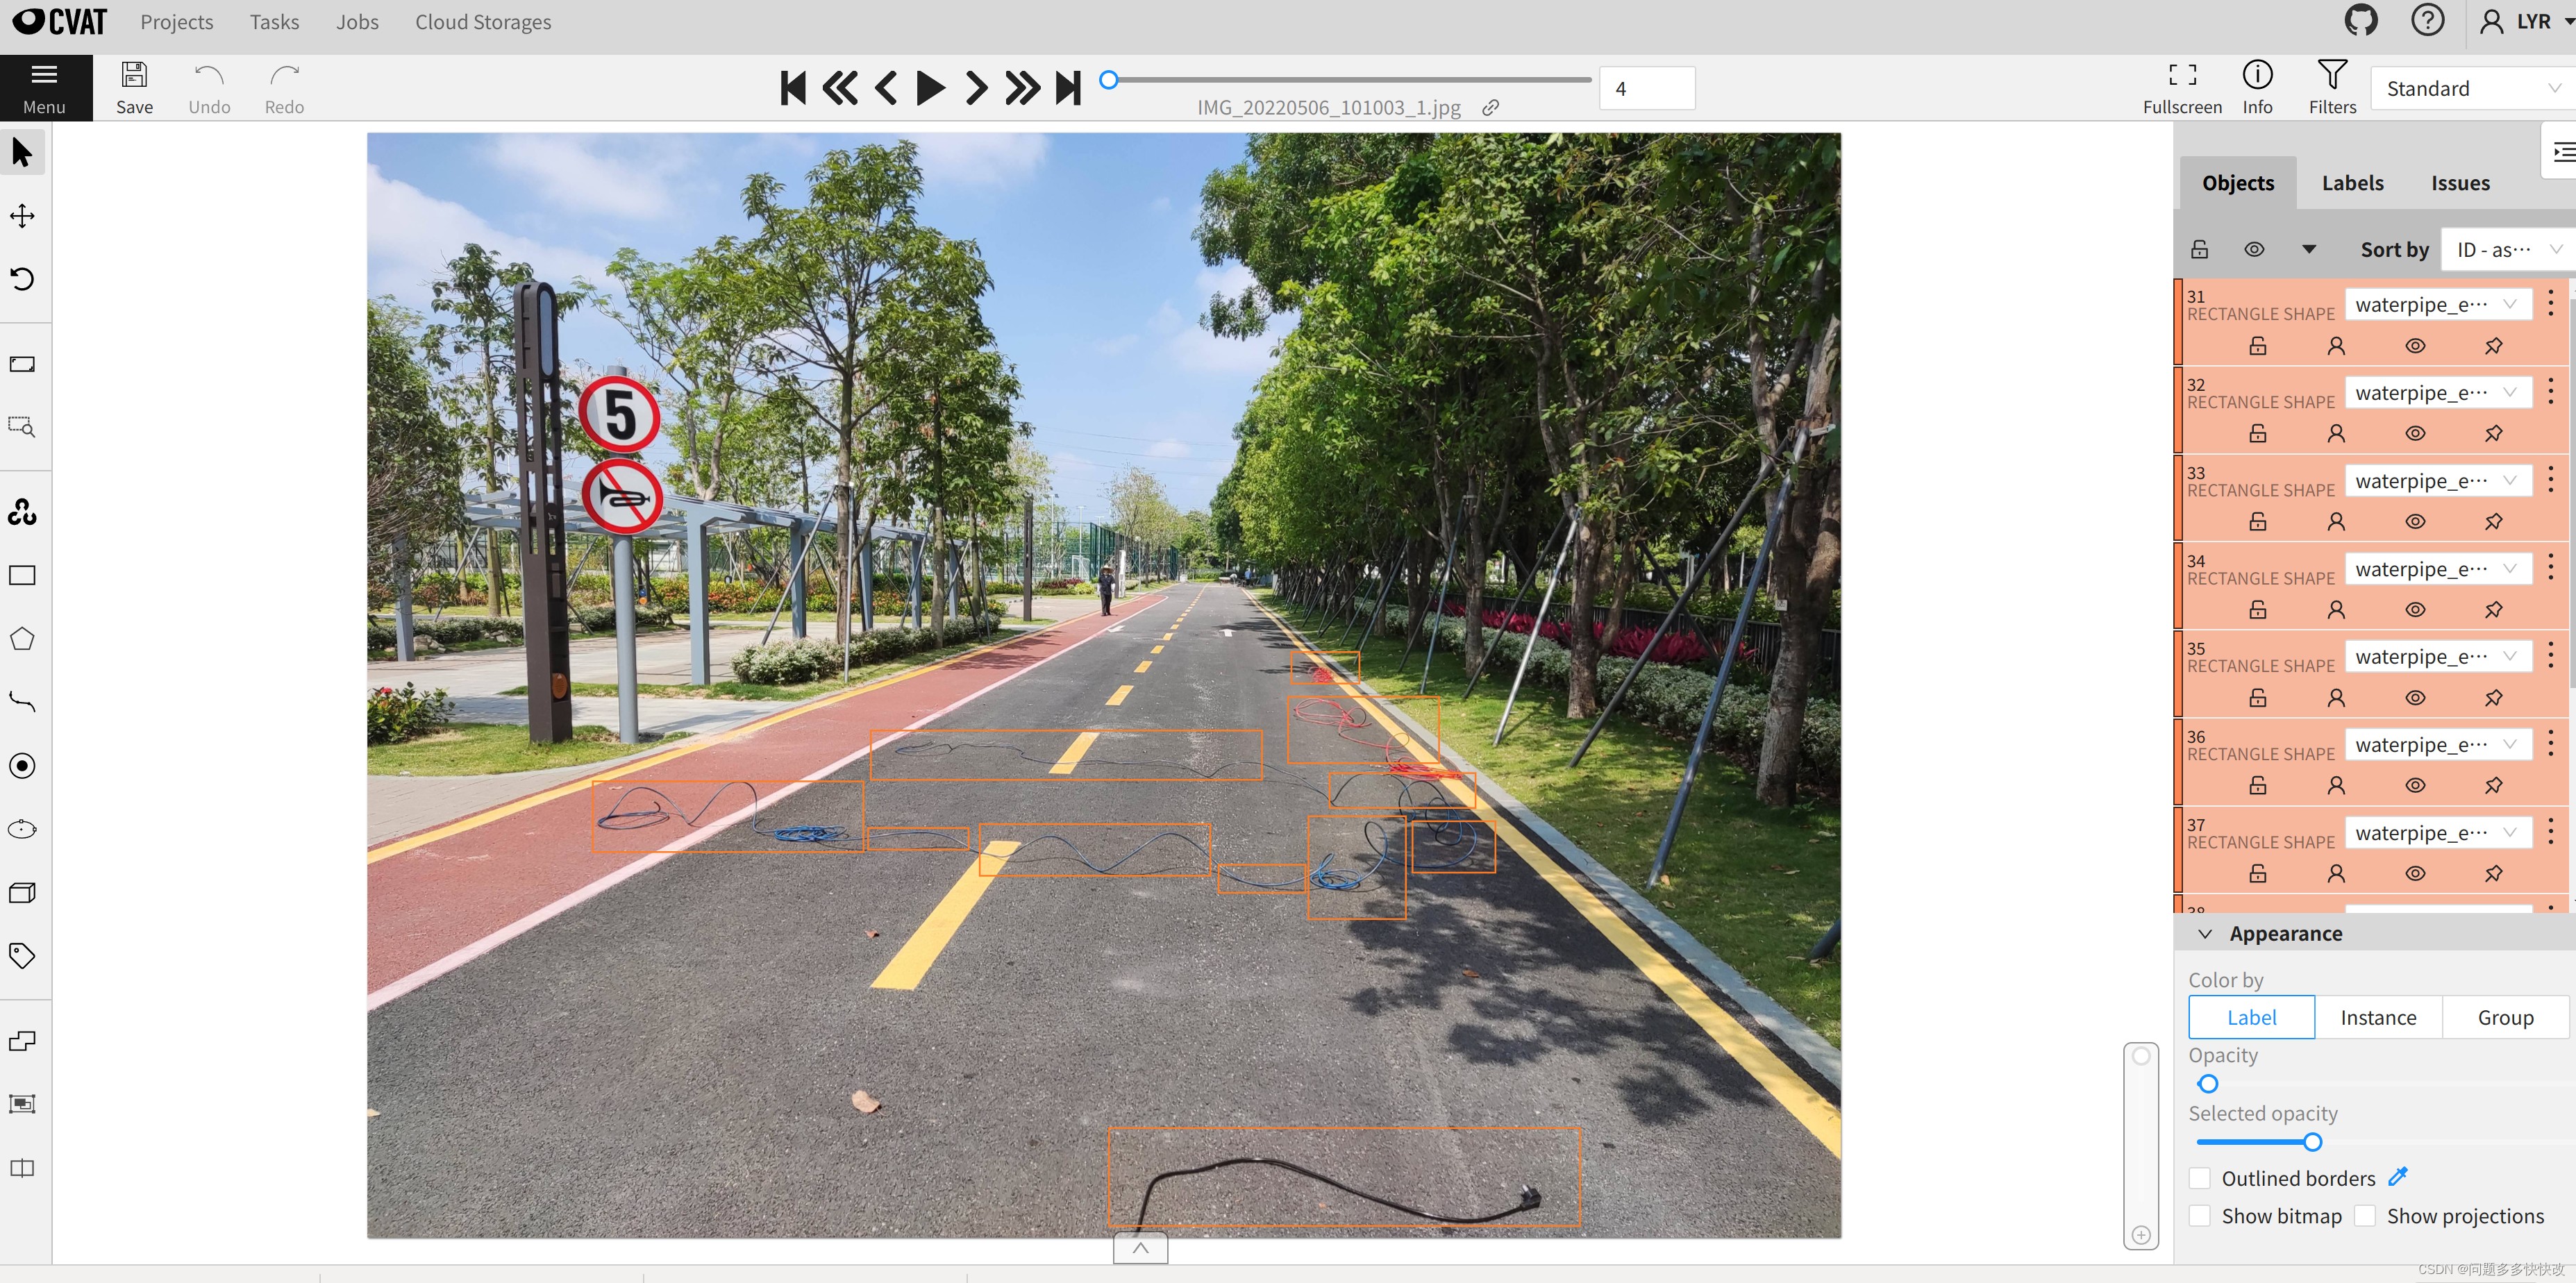Enable Outlined borders checkbox
The width and height of the screenshot is (2576, 1283).
pyautogui.click(x=2200, y=1178)
